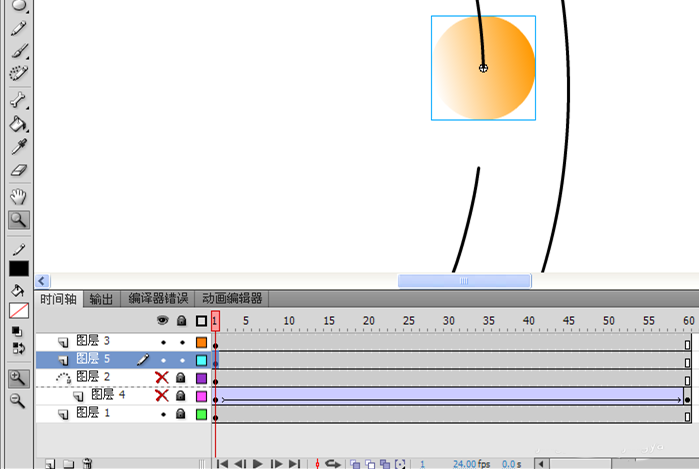Toggle cyan outline swatch of 图层 5
The height and width of the screenshot is (469, 699).
click(x=201, y=360)
